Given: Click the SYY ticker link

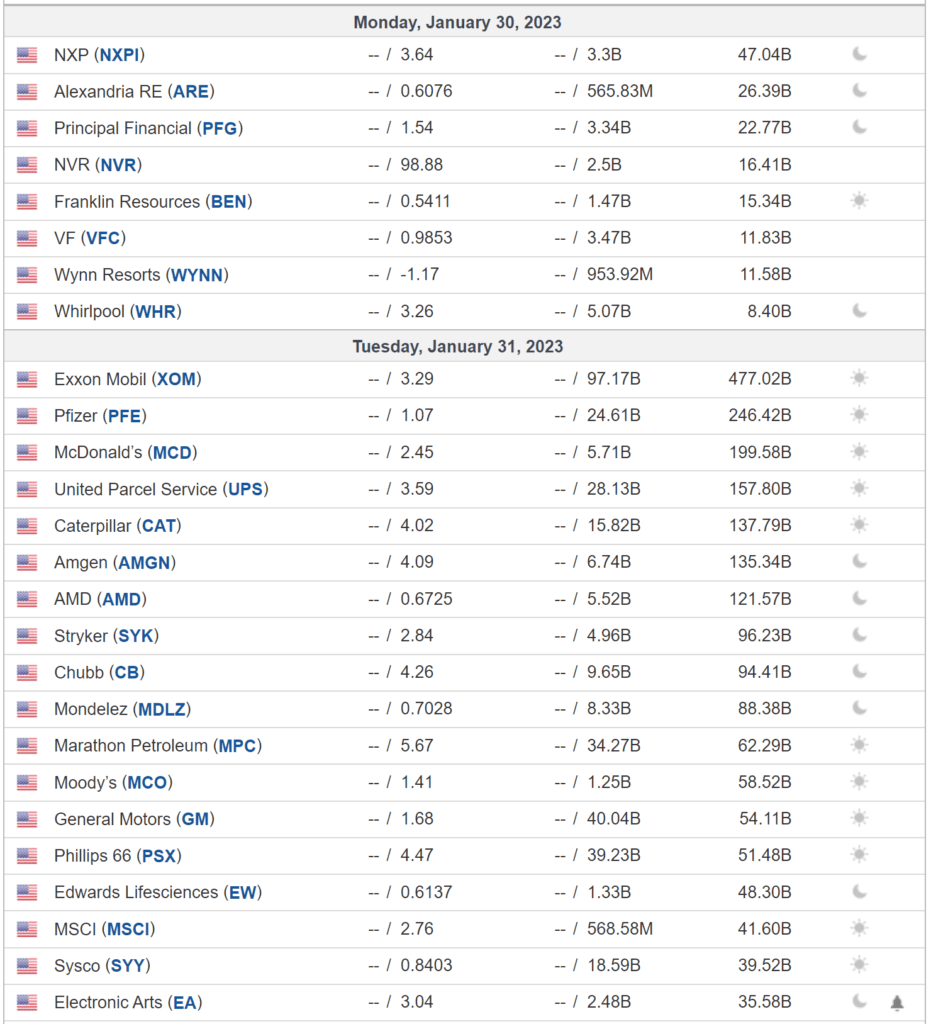Looking at the screenshot, I should (128, 965).
